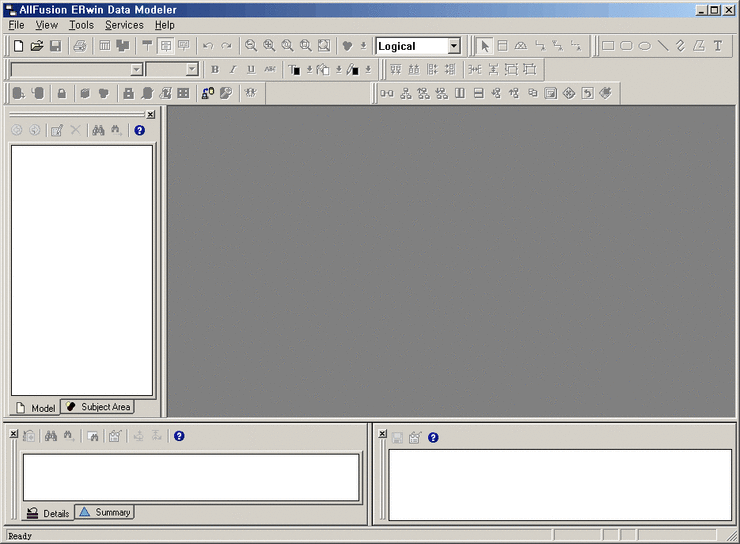This screenshot has height=544, width=740.
Task: Click the binoculars Find icon in model explorer
Action: tap(98, 130)
